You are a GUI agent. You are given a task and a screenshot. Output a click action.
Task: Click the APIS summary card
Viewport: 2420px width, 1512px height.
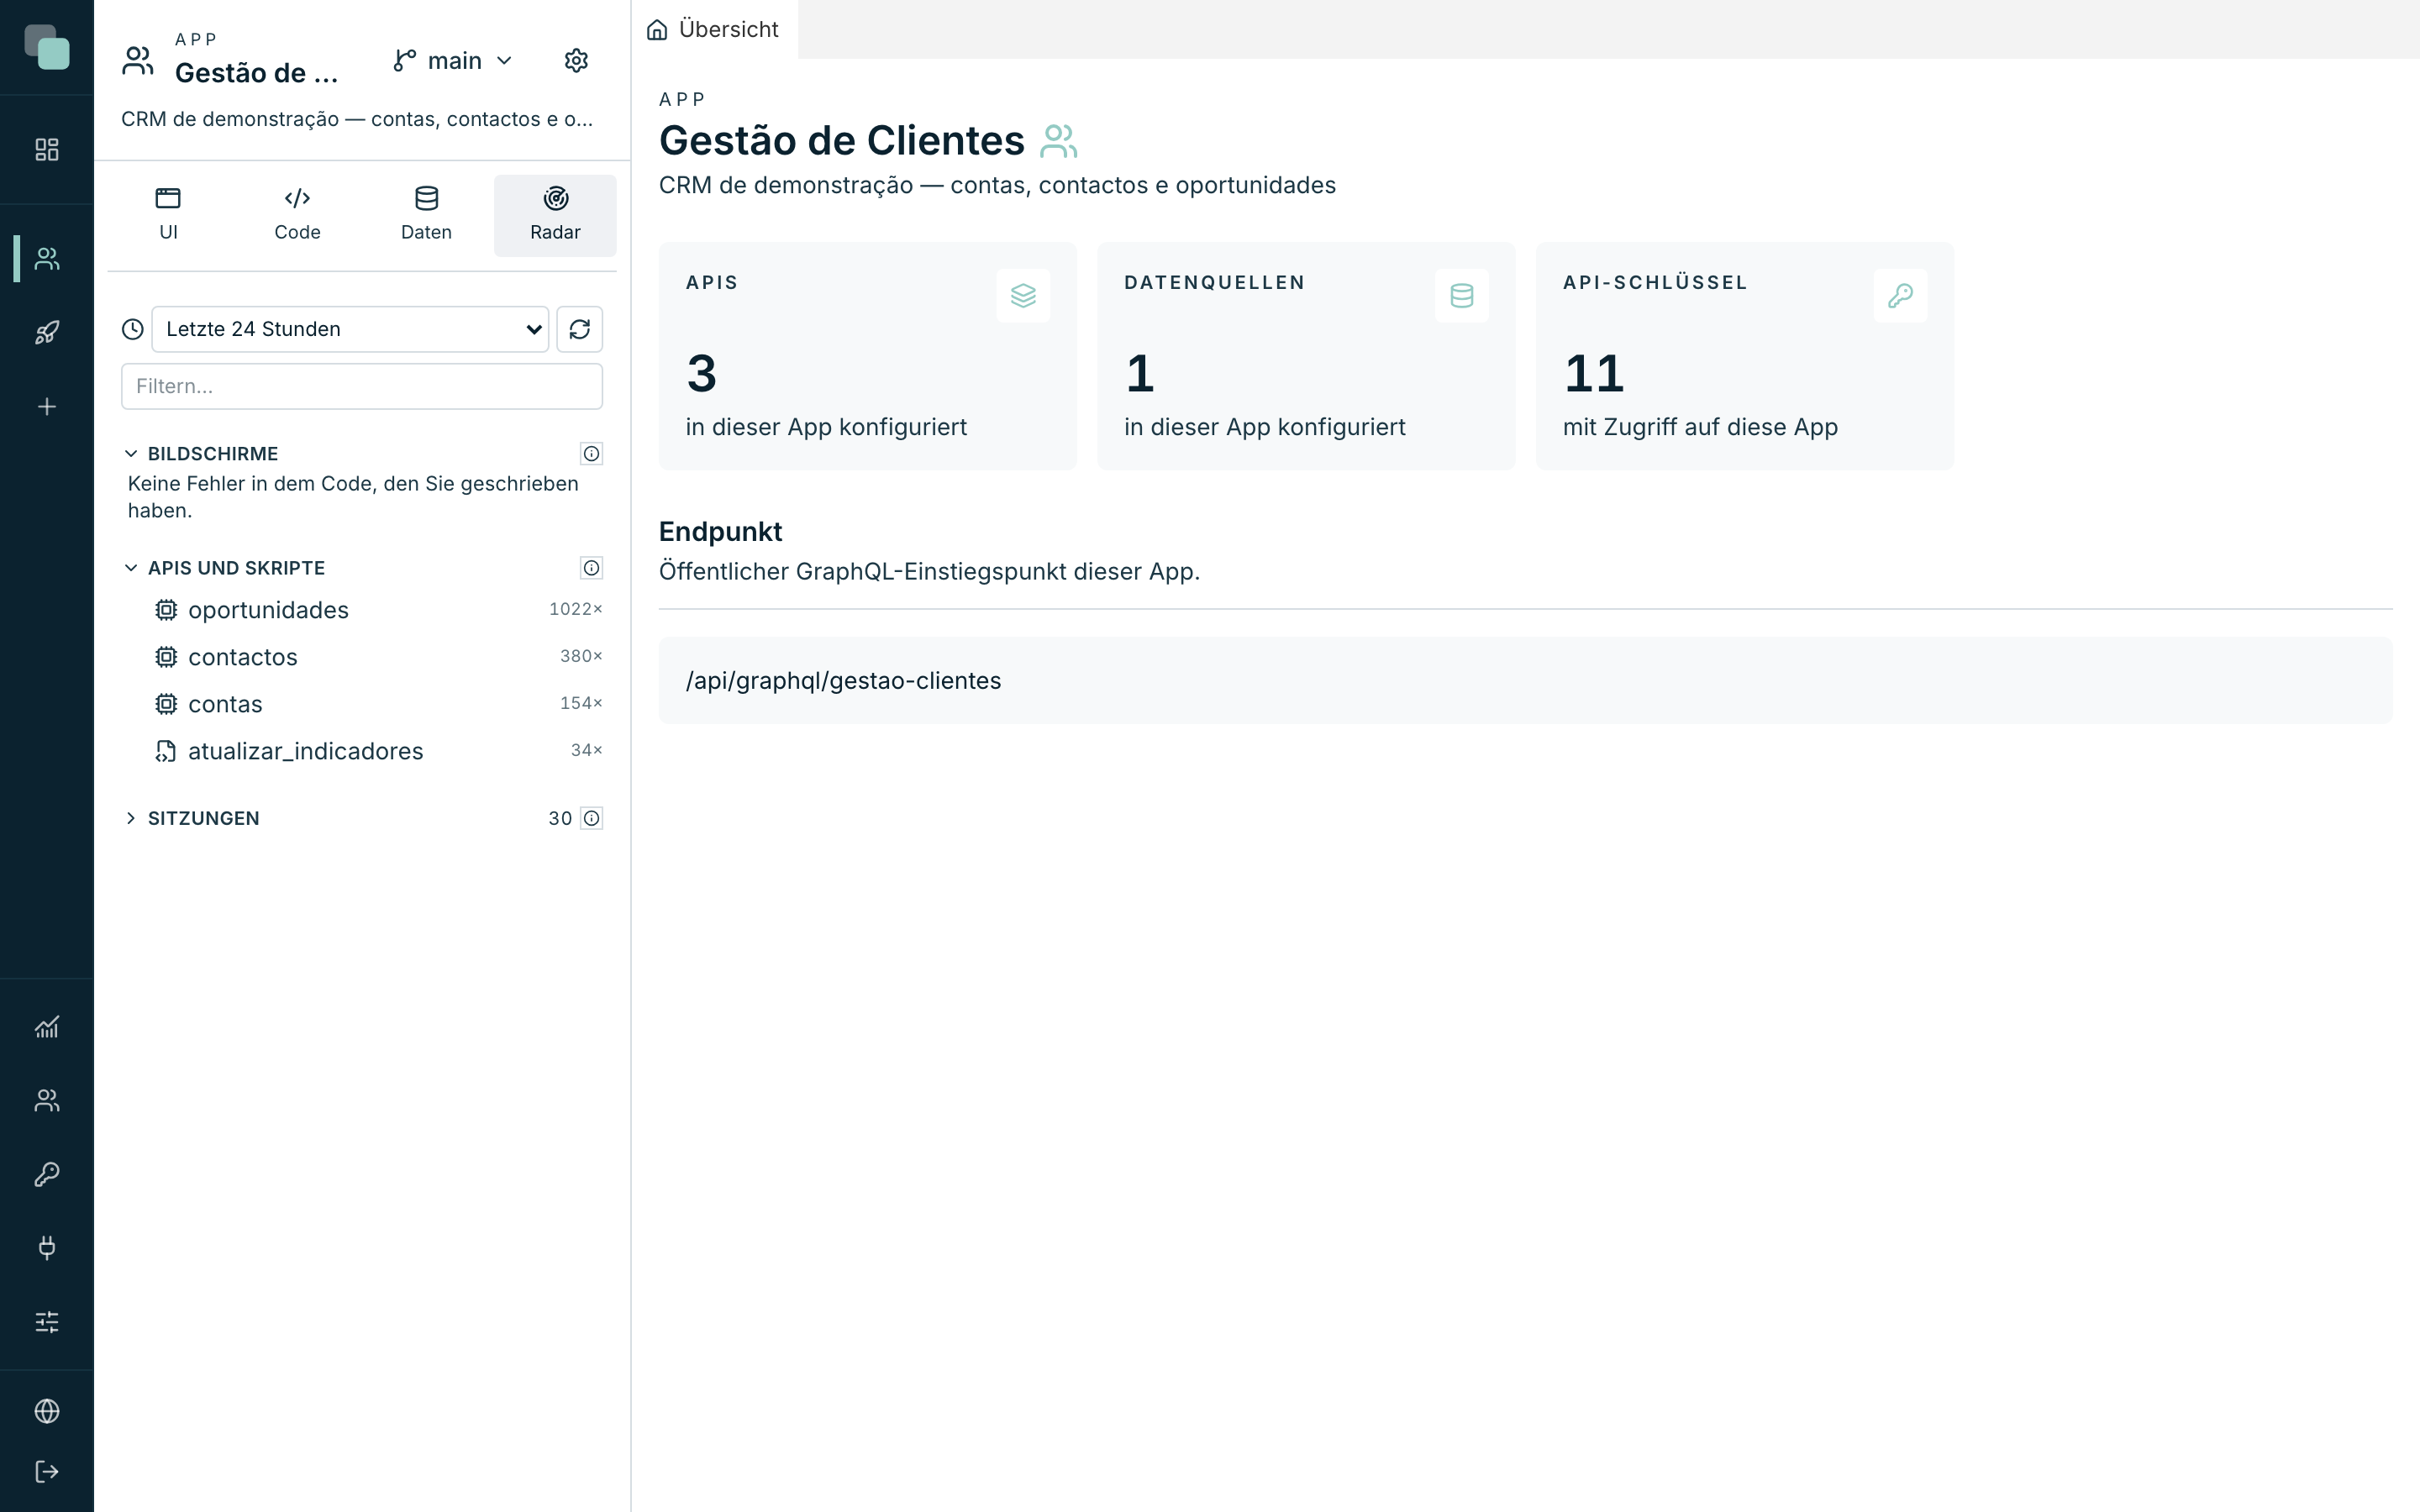867,356
